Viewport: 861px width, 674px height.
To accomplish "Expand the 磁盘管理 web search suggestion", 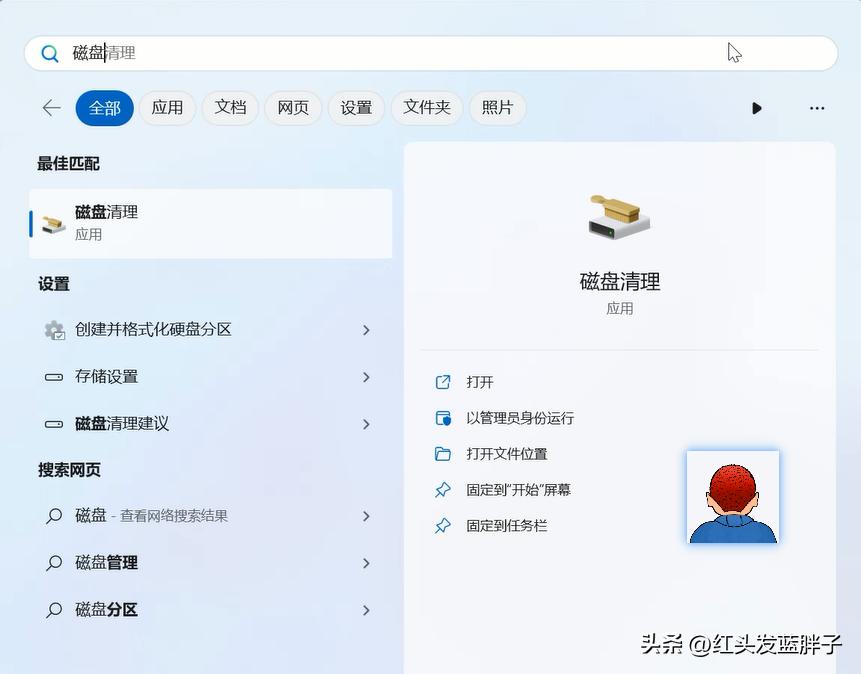I will coord(367,563).
